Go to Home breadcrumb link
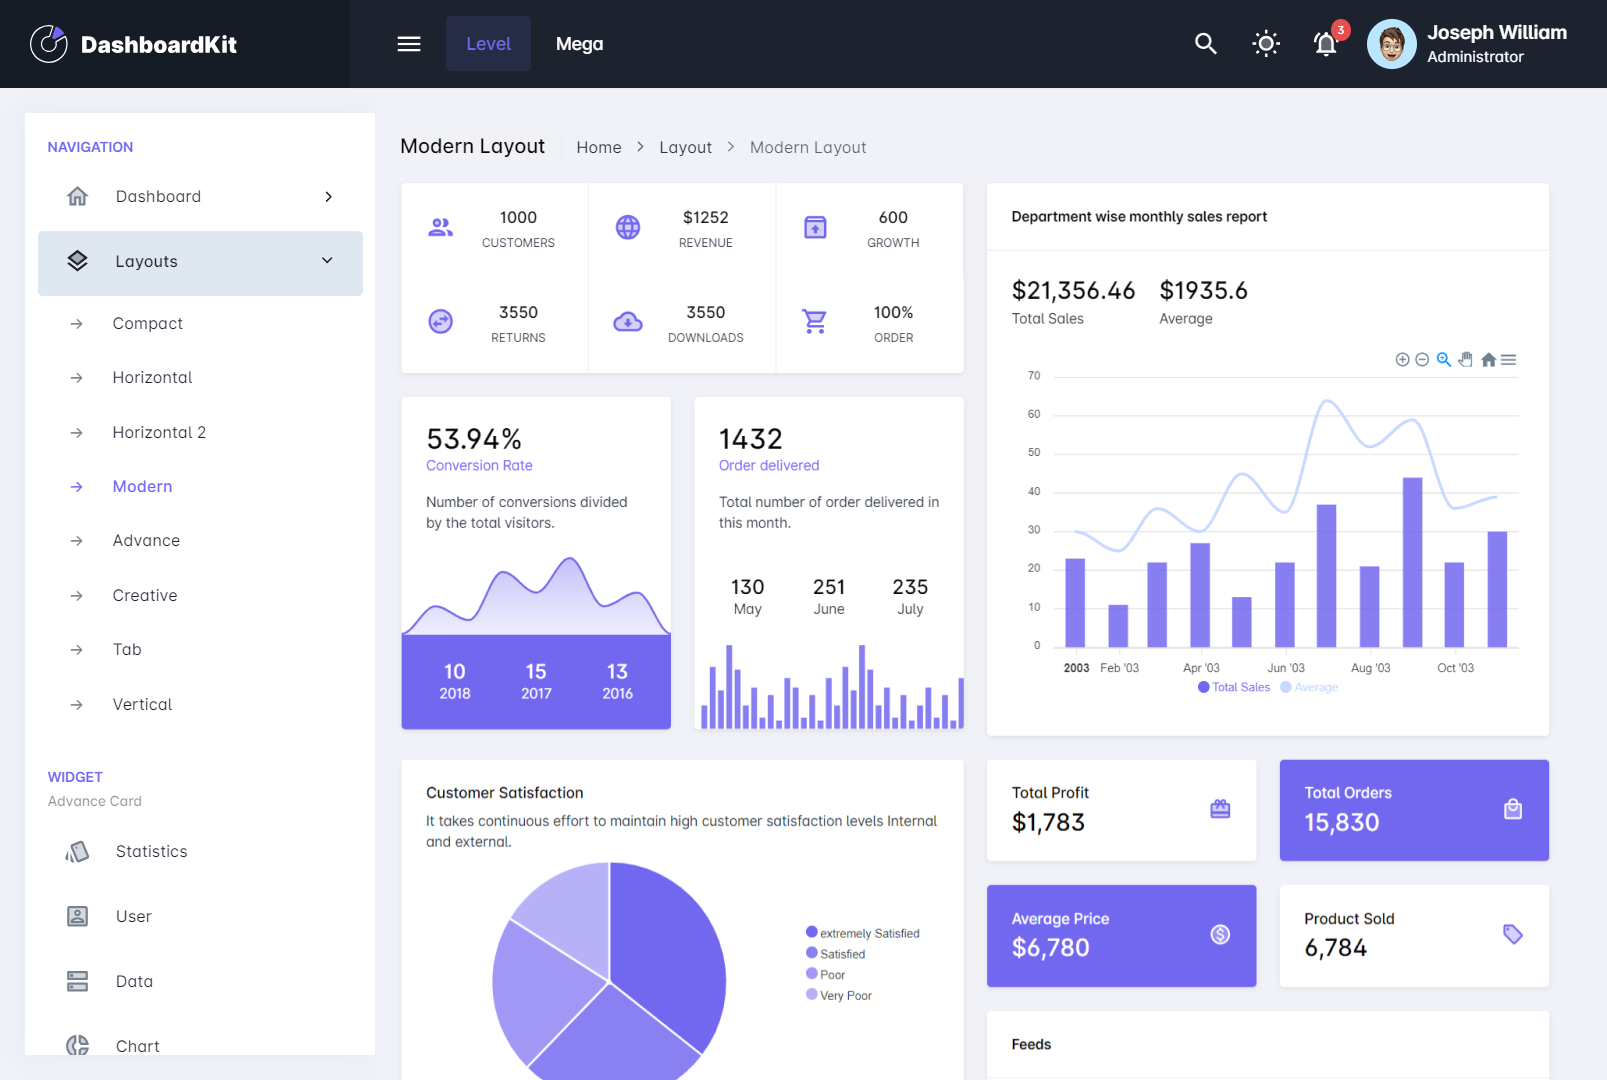The image size is (1607, 1080). point(598,148)
